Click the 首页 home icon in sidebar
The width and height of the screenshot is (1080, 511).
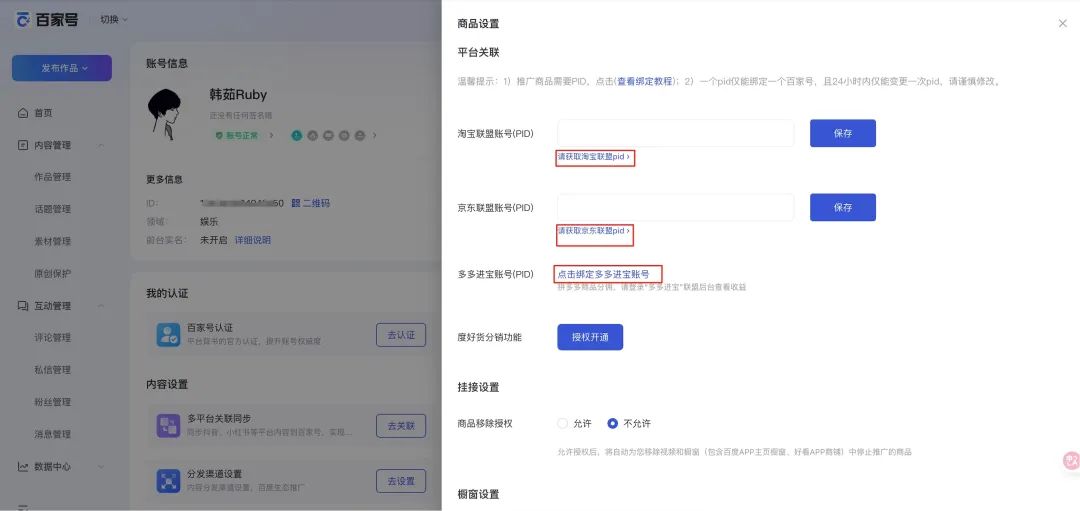click(x=23, y=113)
